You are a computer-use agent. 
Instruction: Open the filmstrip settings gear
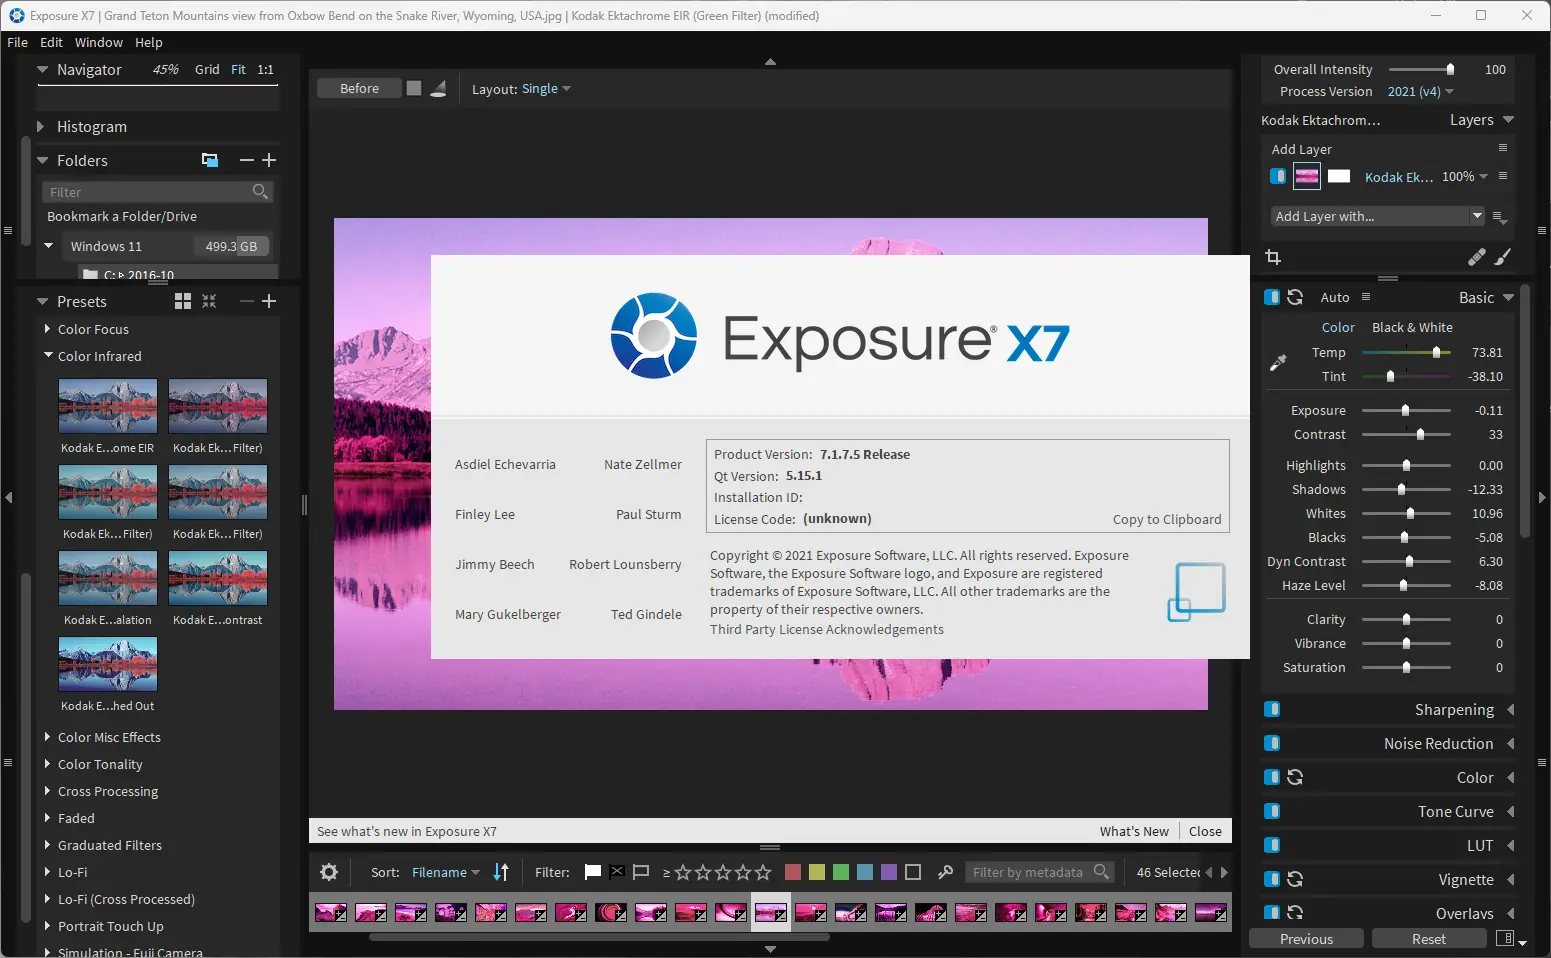coord(329,872)
